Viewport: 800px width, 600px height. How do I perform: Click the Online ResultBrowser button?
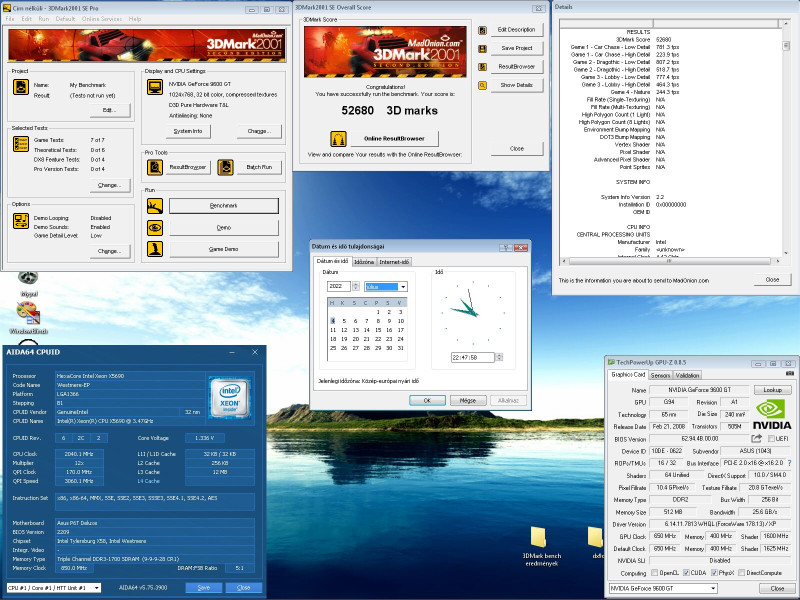pyautogui.click(x=393, y=137)
